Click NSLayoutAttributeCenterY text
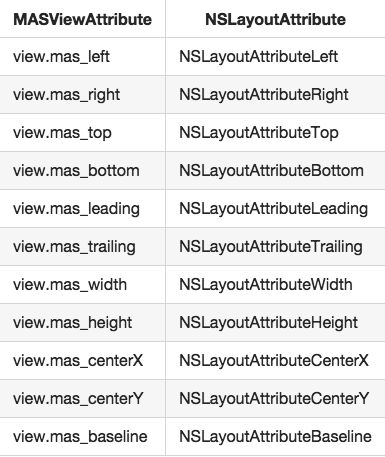 tap(274, 399)
